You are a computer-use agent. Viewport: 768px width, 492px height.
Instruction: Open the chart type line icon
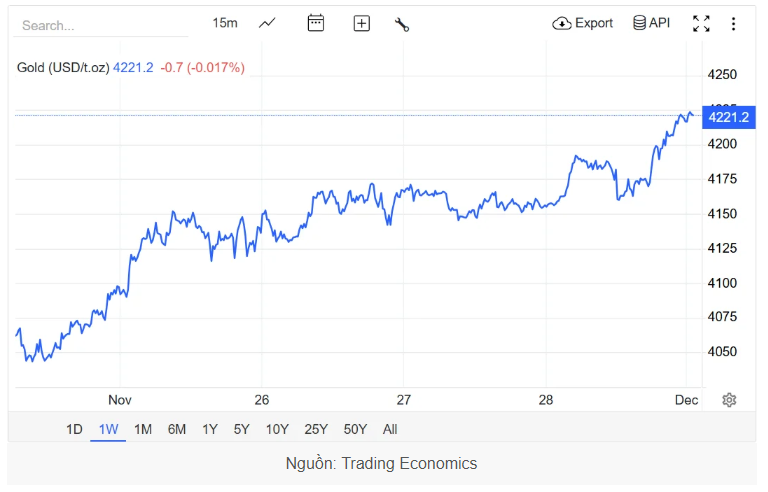[267, 23]
